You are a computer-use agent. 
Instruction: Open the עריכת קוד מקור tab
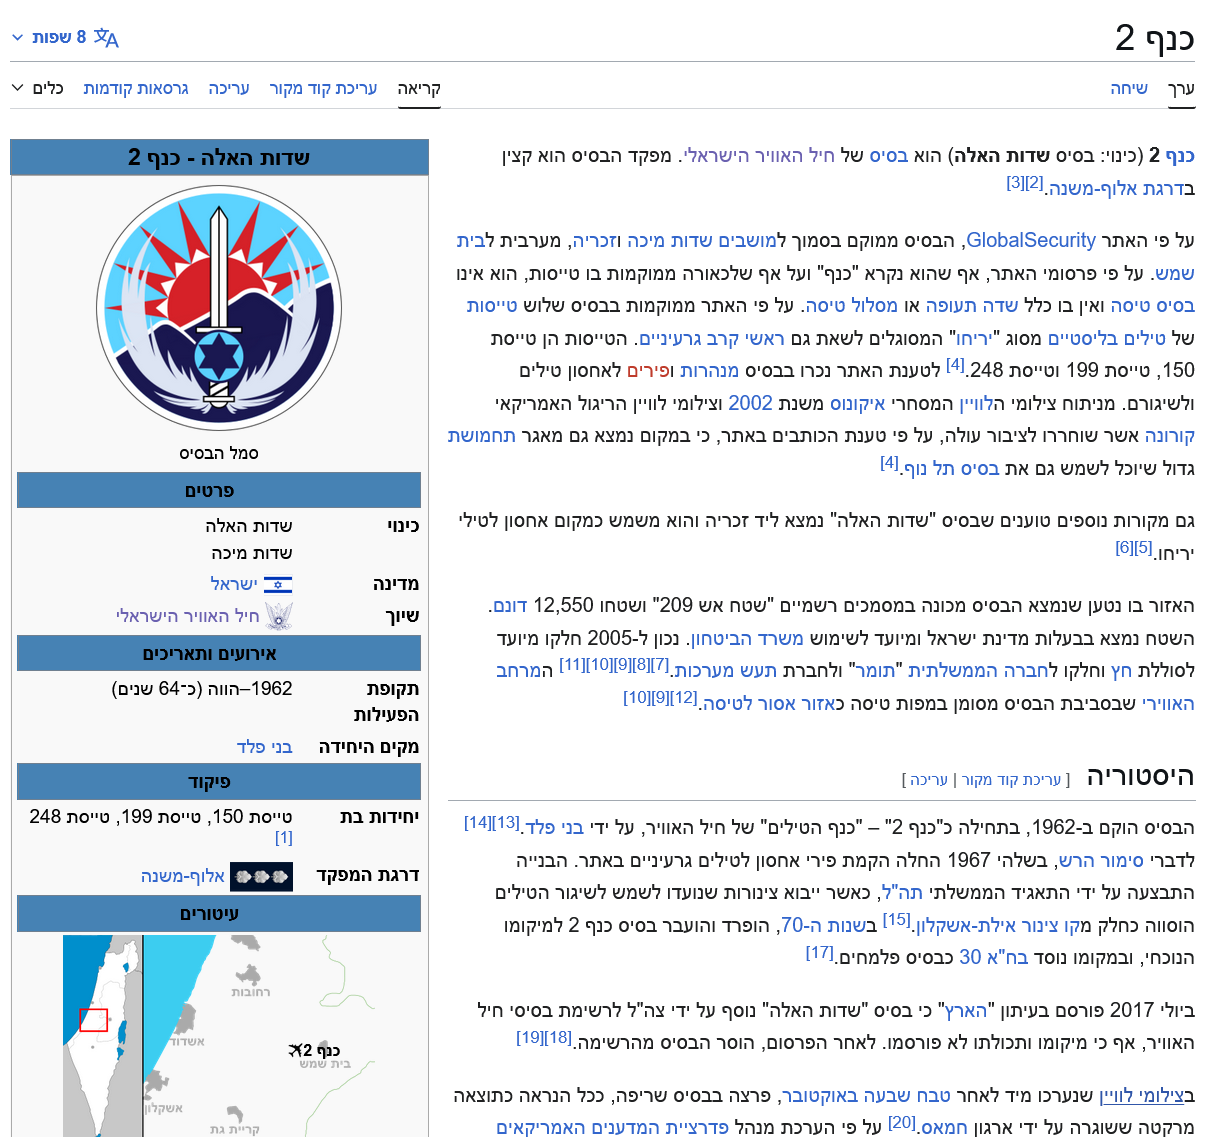(x=323, y=89)
